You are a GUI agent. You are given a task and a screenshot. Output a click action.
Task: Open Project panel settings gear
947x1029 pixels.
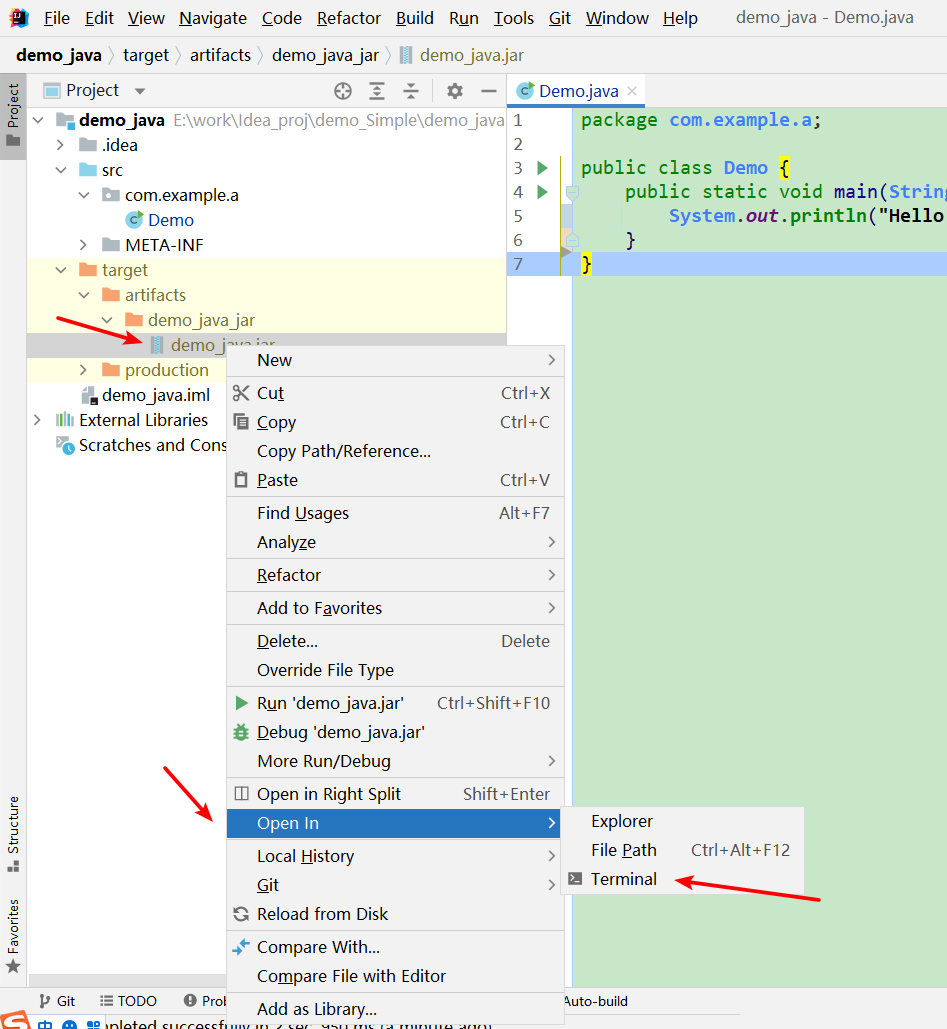pyautogui.click(x=455, y=91)
